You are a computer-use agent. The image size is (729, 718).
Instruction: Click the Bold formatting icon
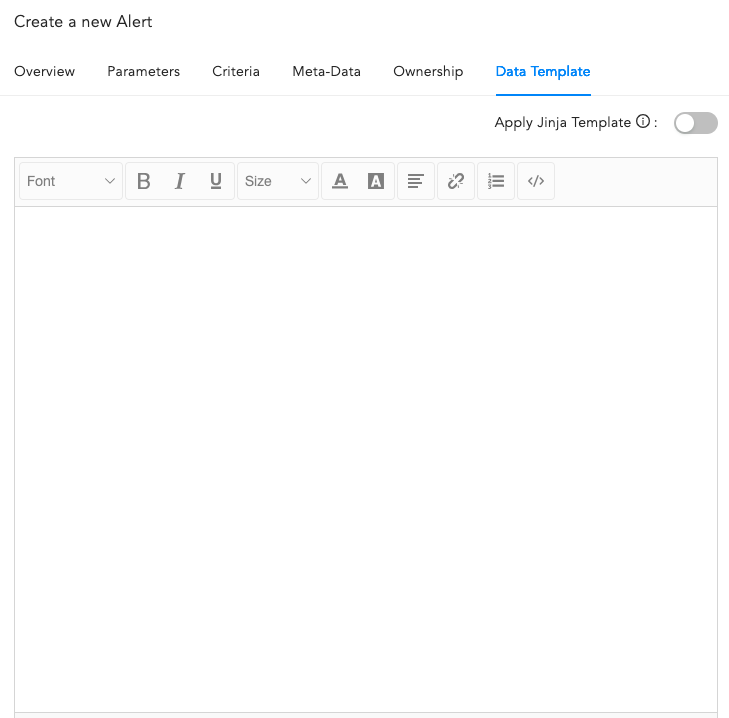pyautogui.click(x=144, y=181)
